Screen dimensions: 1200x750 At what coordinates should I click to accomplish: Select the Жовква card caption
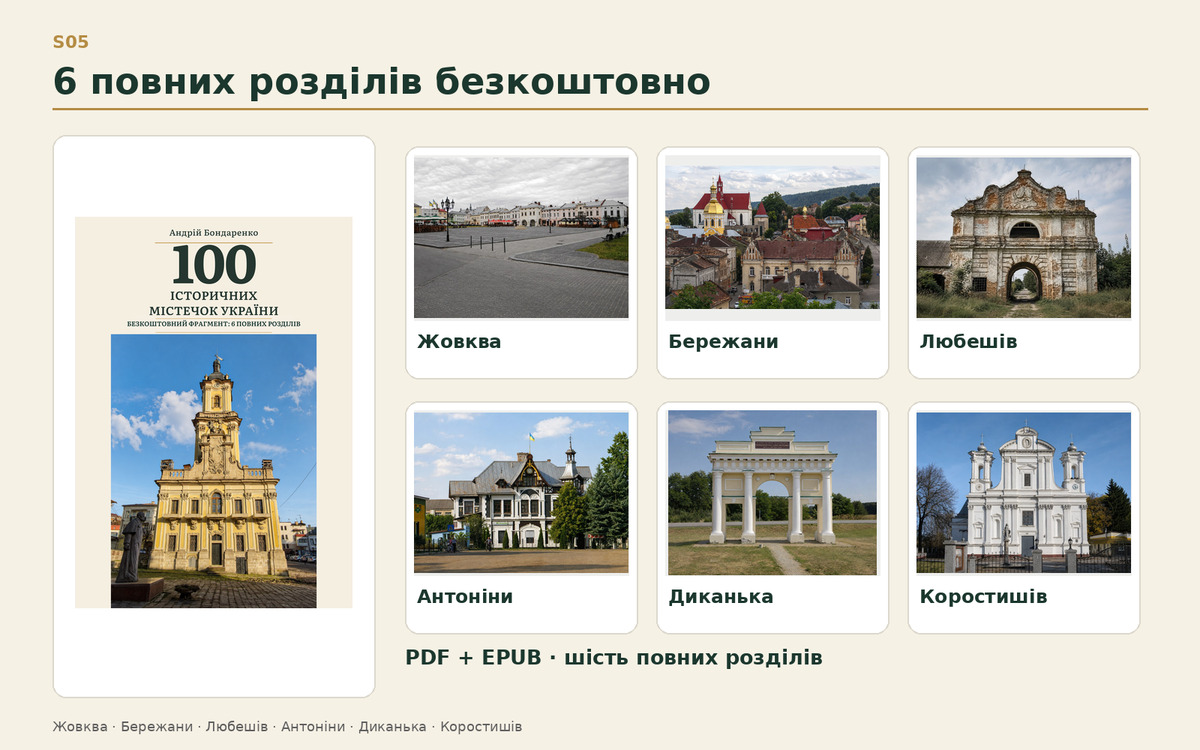coord(459,342)
